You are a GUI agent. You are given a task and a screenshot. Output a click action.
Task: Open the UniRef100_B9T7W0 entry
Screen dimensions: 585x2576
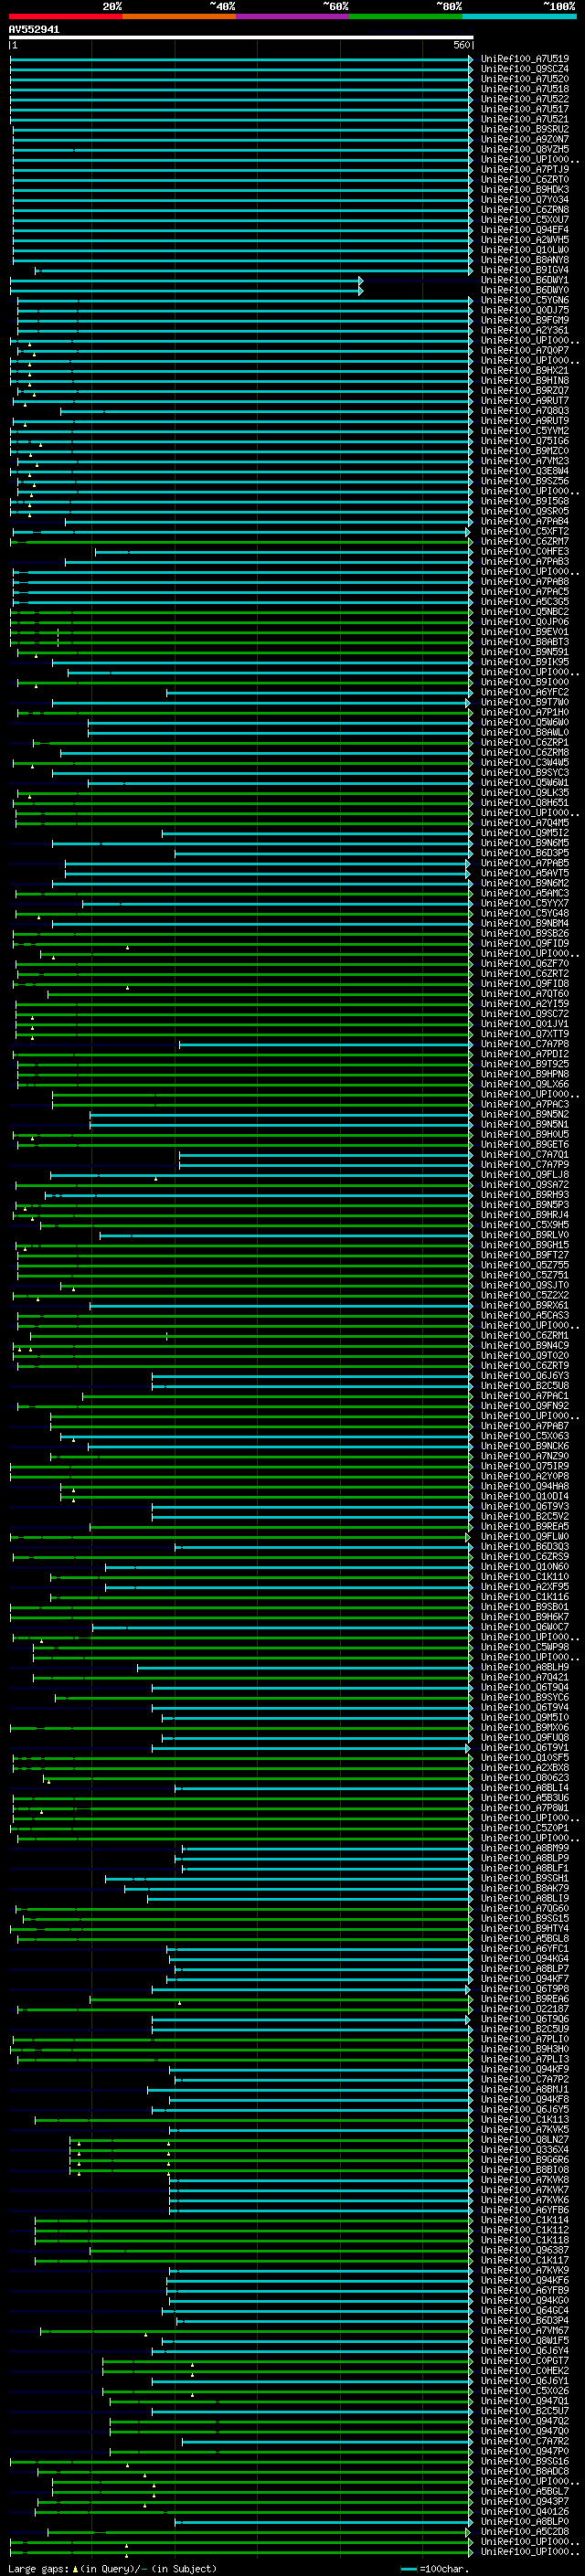click(x=525, y=702)
